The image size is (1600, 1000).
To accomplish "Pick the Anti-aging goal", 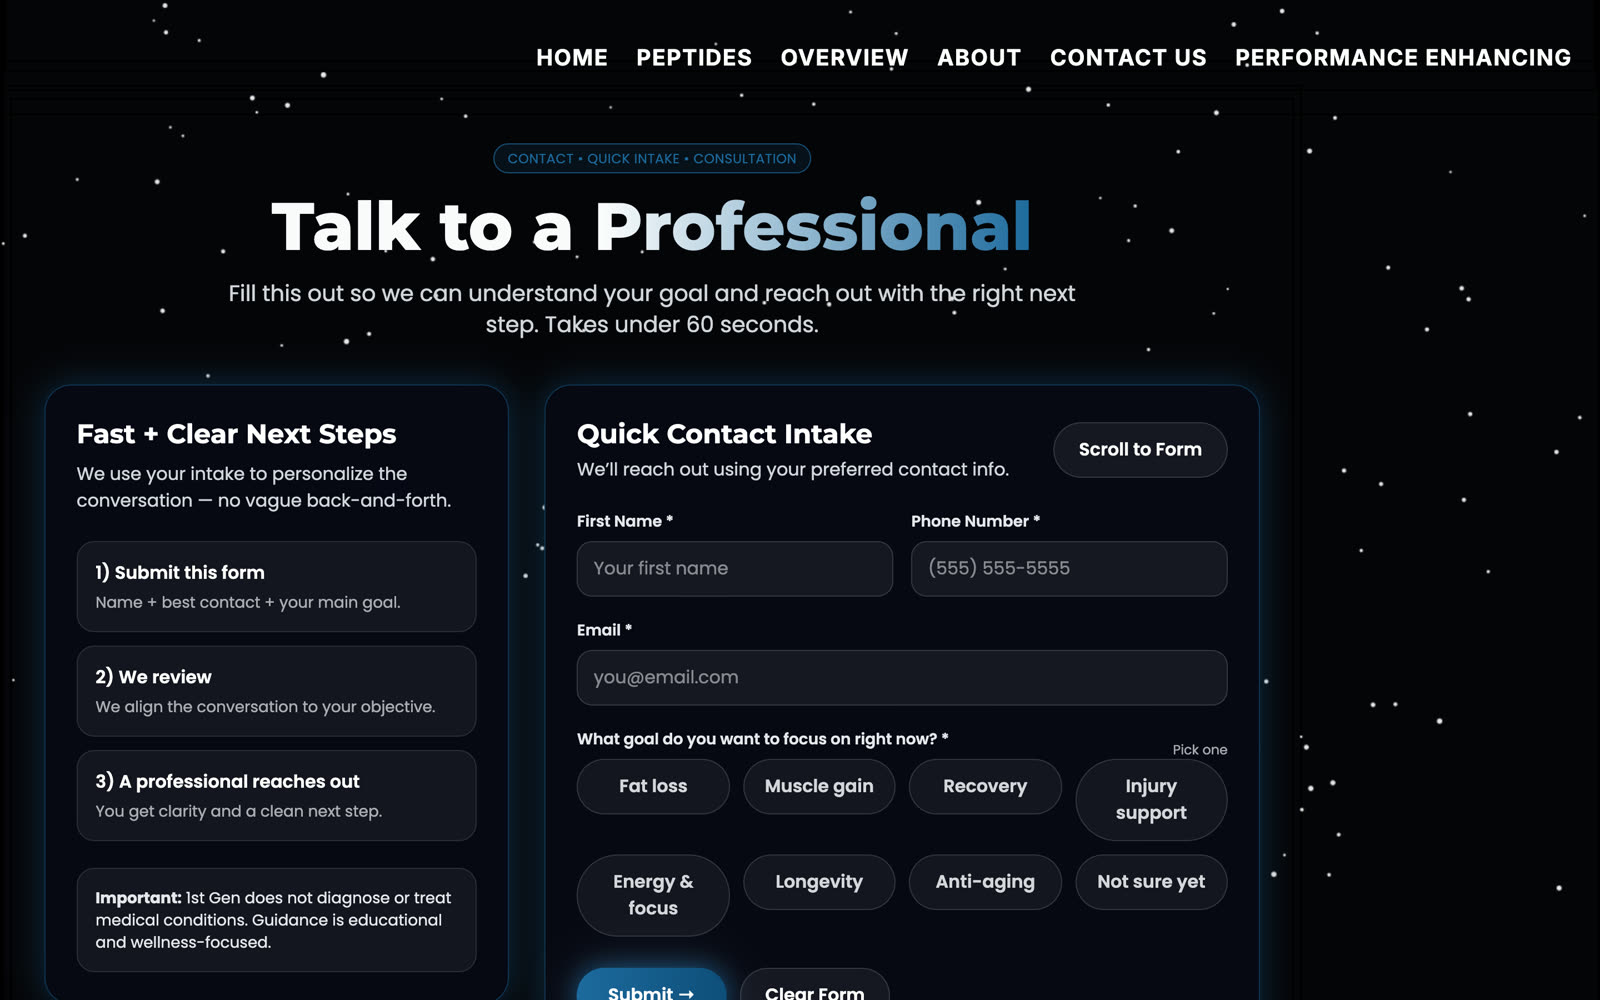I will 985,882.
